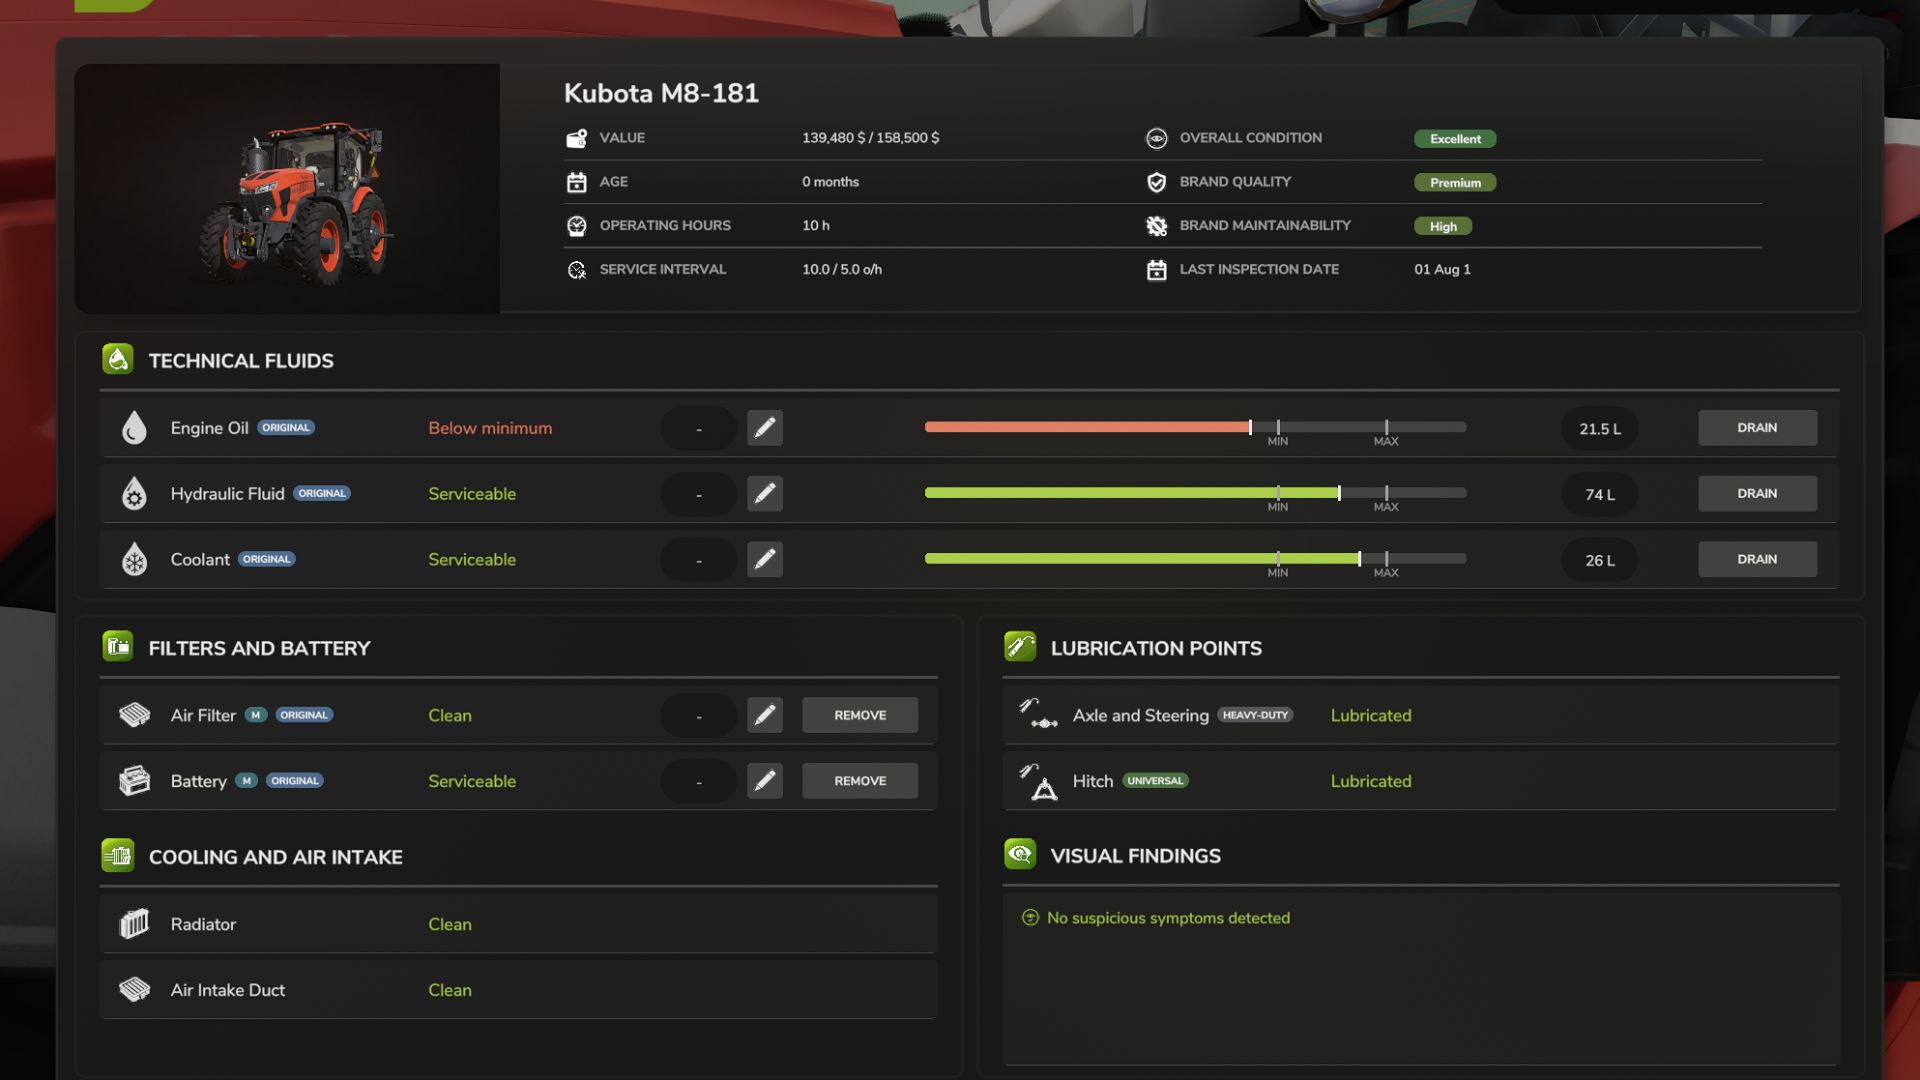Click the pencil edit icon for Coolant
The width and height of the screenshot is (1920, 1080).
[x=765, y=560]
